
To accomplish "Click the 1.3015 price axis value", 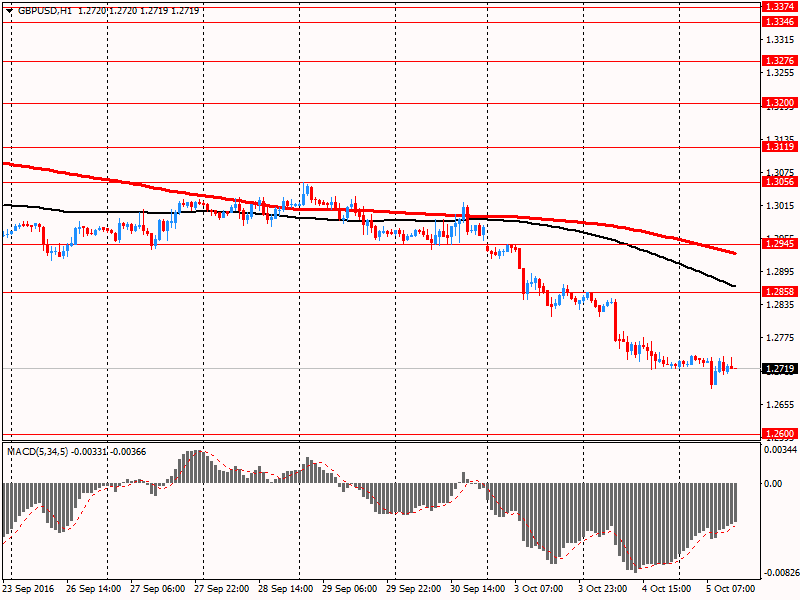I will pos(781,206).
